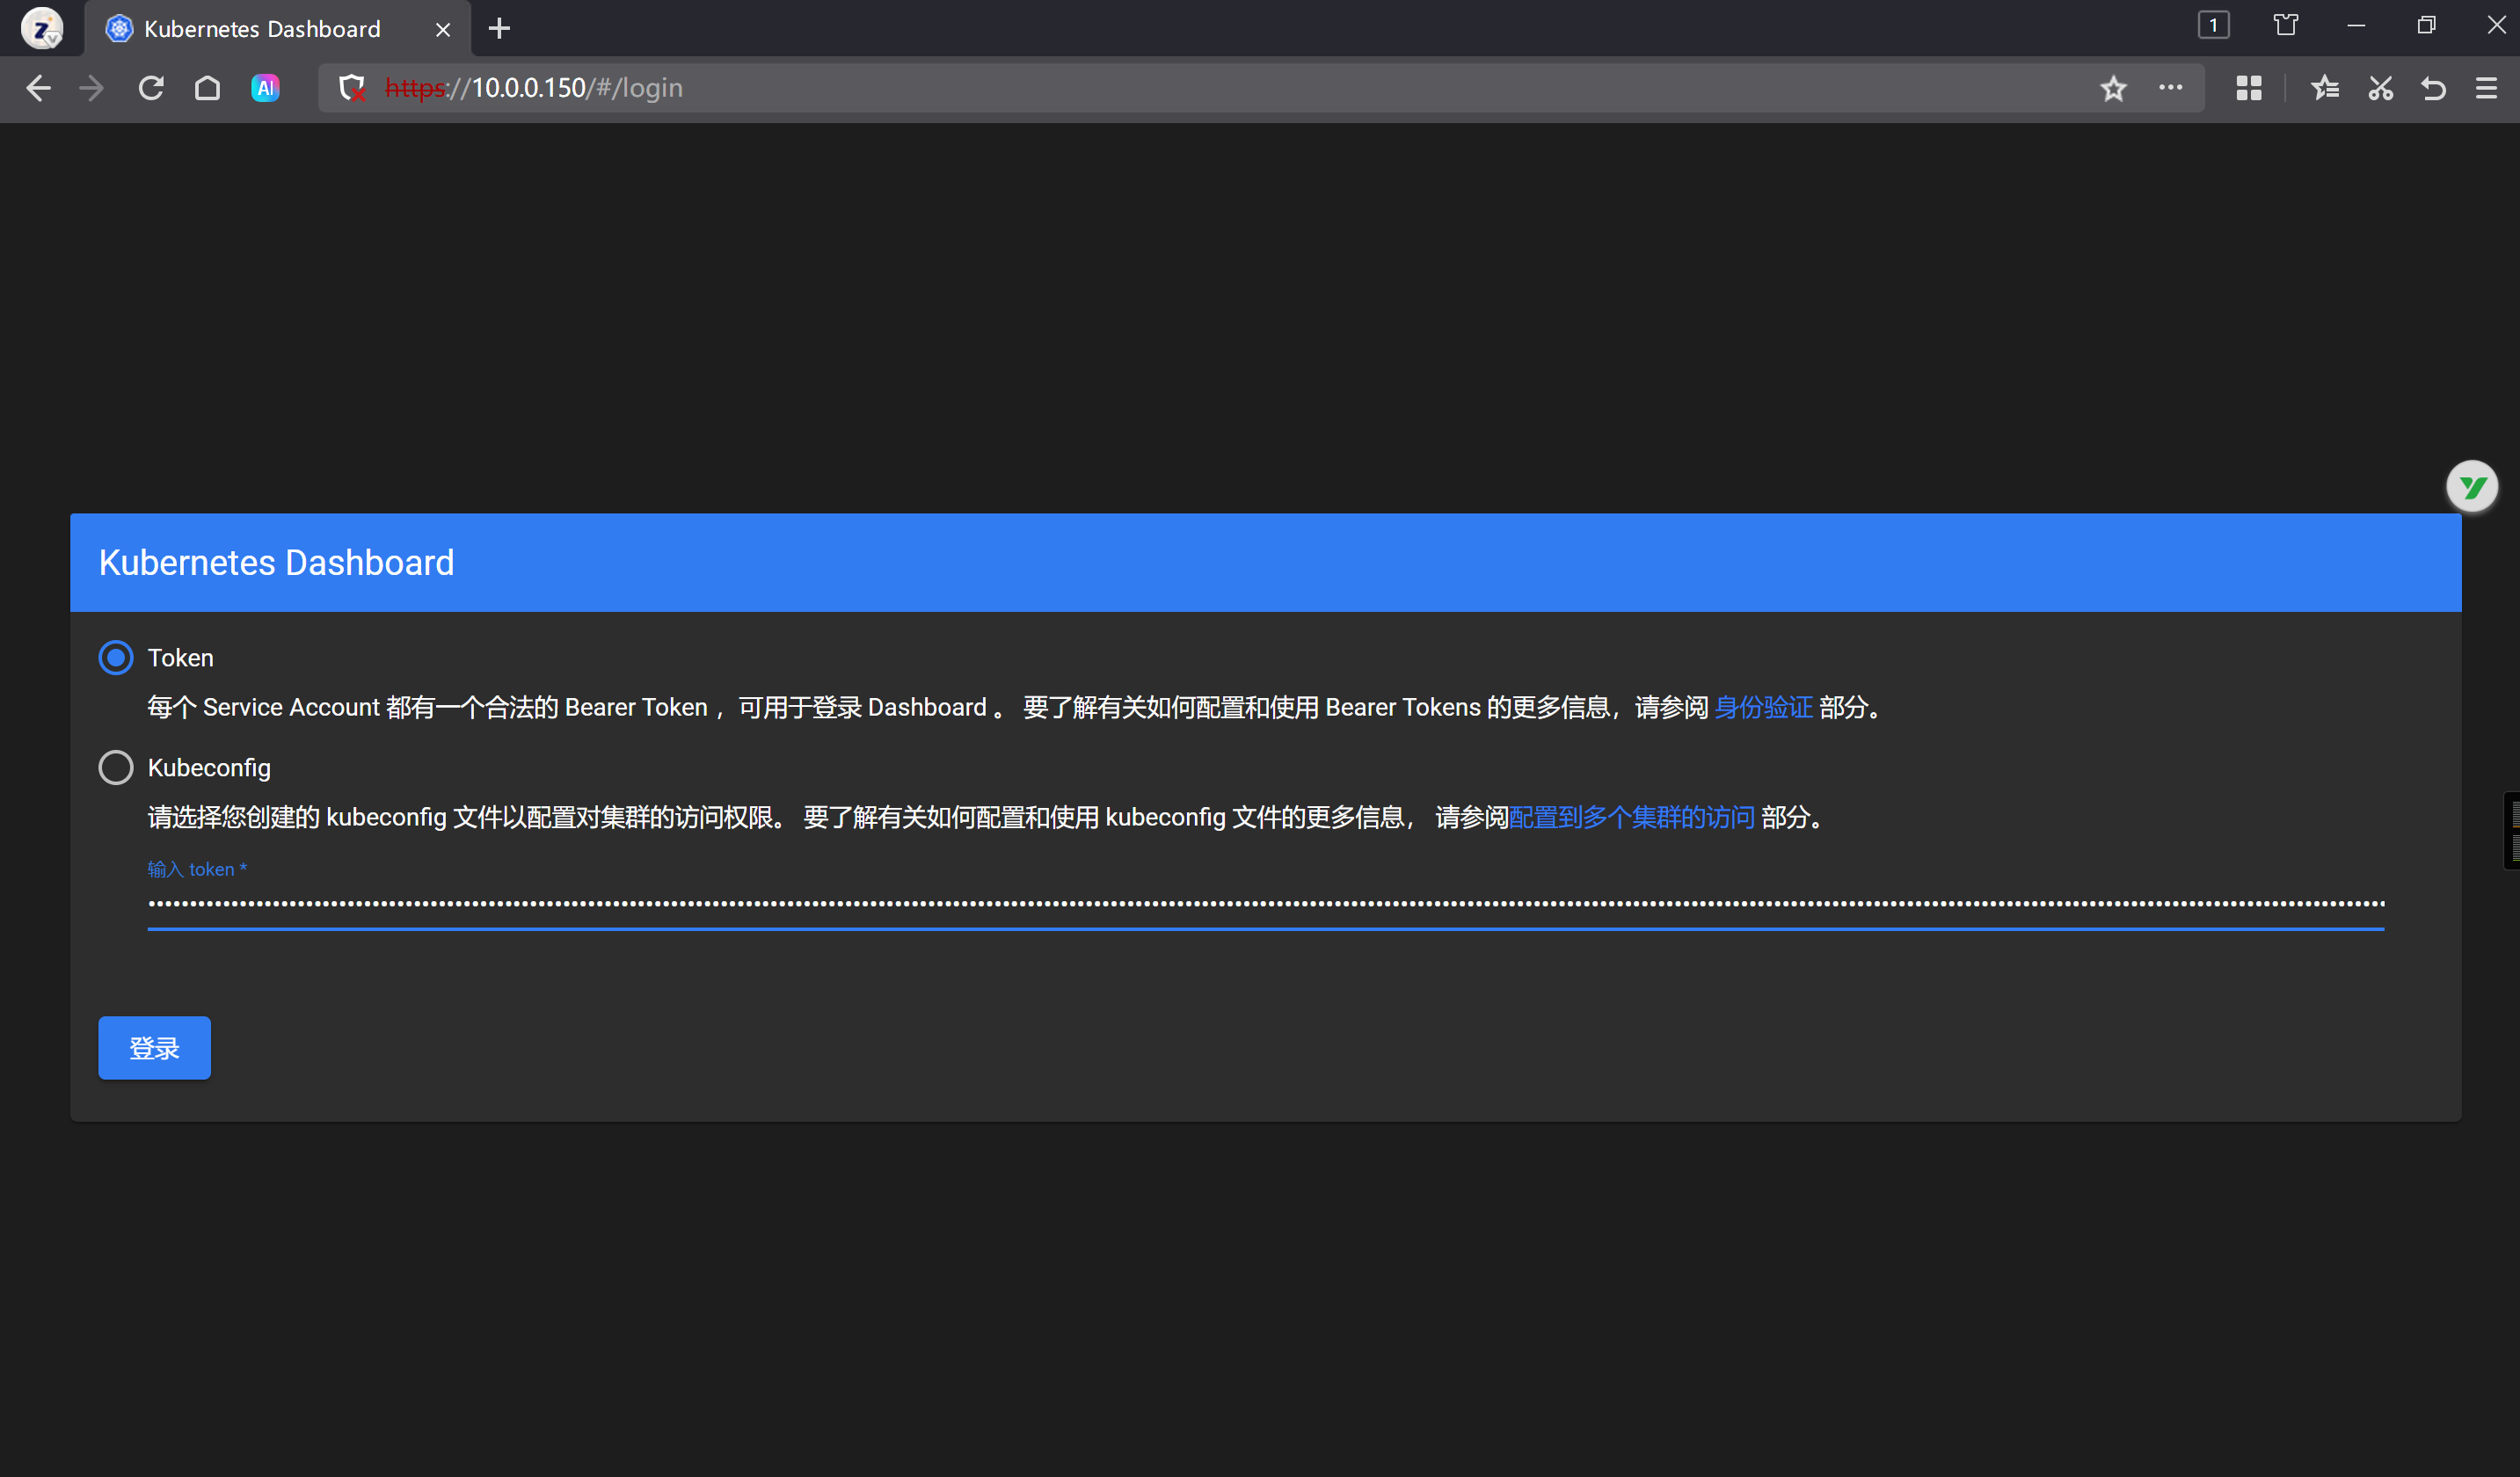Open the extensions grid icon
Viewport: 2520px width, 1477px height.
[x=2249, y=88]
